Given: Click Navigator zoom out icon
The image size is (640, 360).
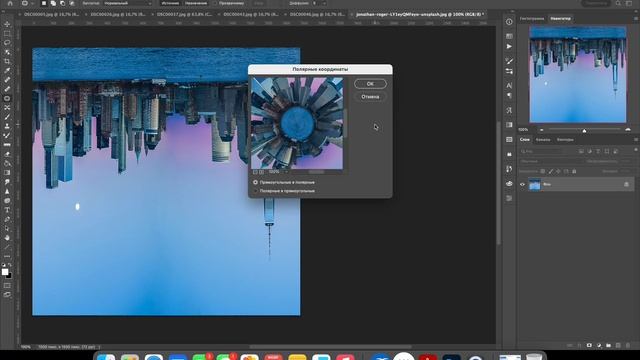Looking at the screenshot, I should click(541, 130).
